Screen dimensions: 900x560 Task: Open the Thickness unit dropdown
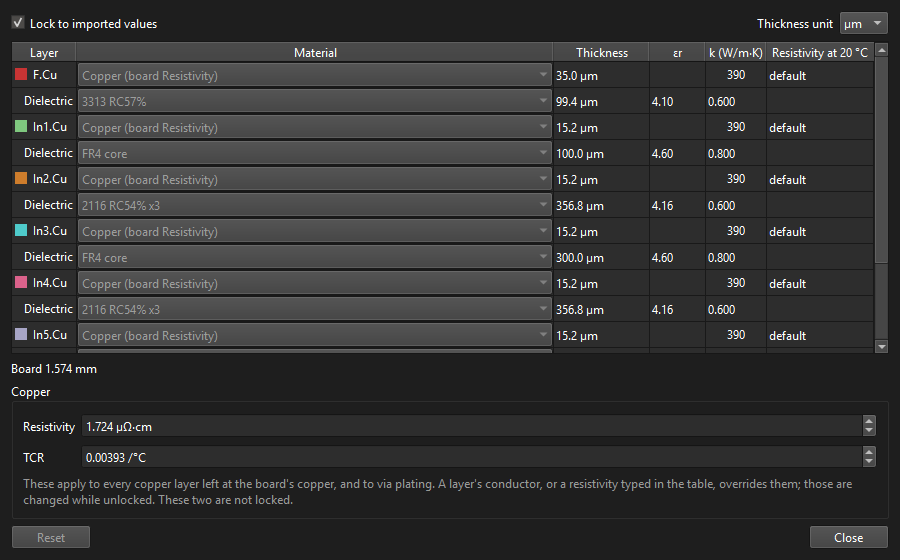point(863,24)
